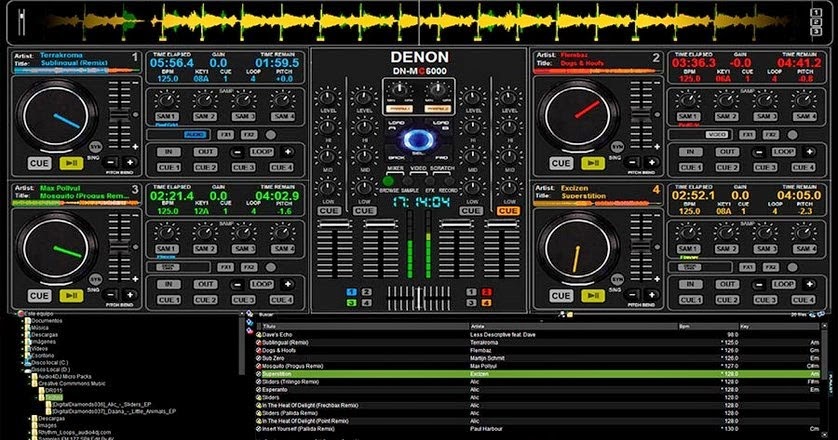Set loop OUT point on deck 1
The width and height of the screenshot is (838, 440).
click(206, 152)
